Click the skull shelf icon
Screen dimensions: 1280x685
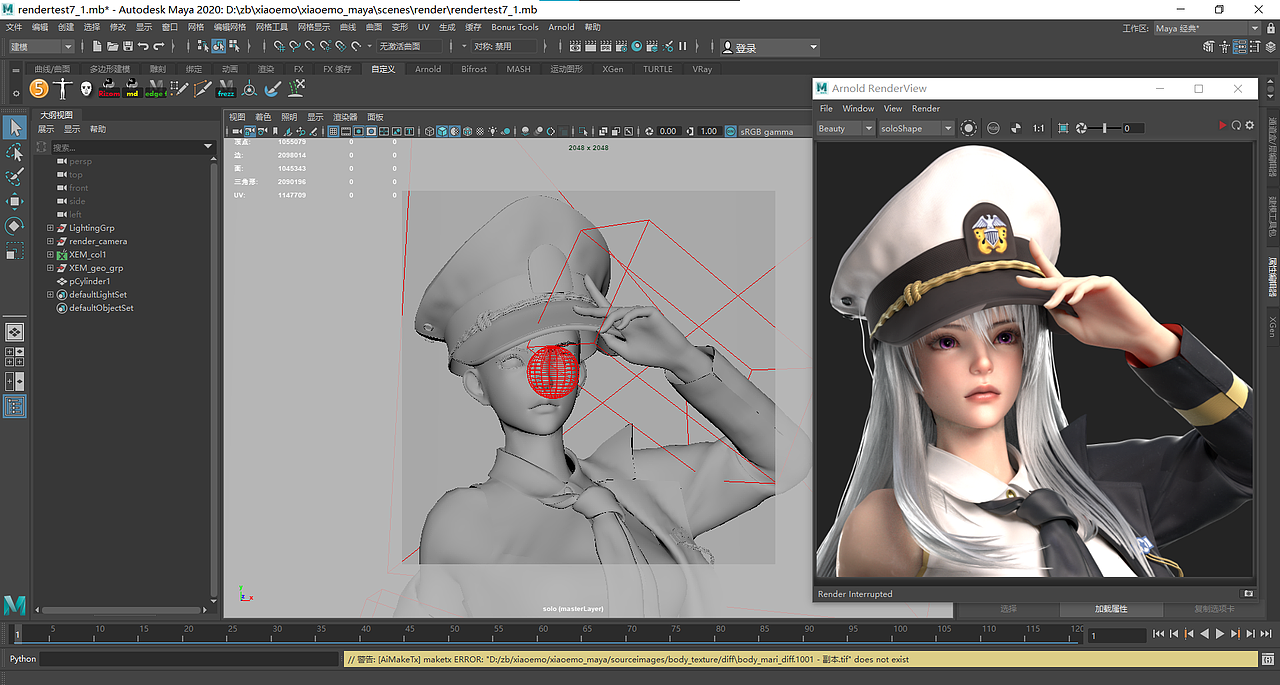click(x=86, y=89)
